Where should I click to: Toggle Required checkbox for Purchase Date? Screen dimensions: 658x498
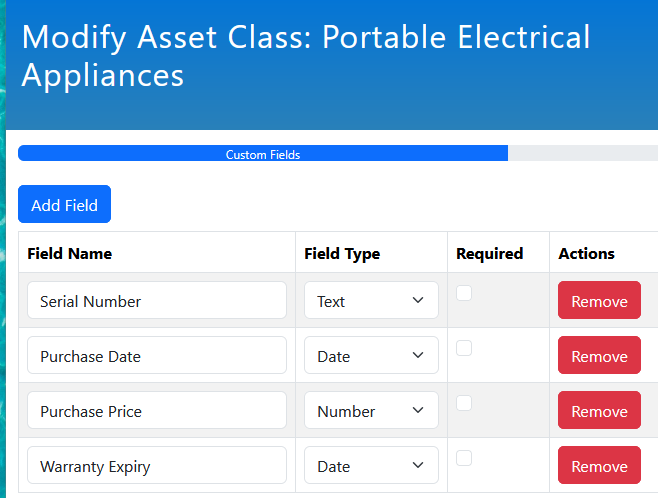pyautogui.click(x=464, y=348)
